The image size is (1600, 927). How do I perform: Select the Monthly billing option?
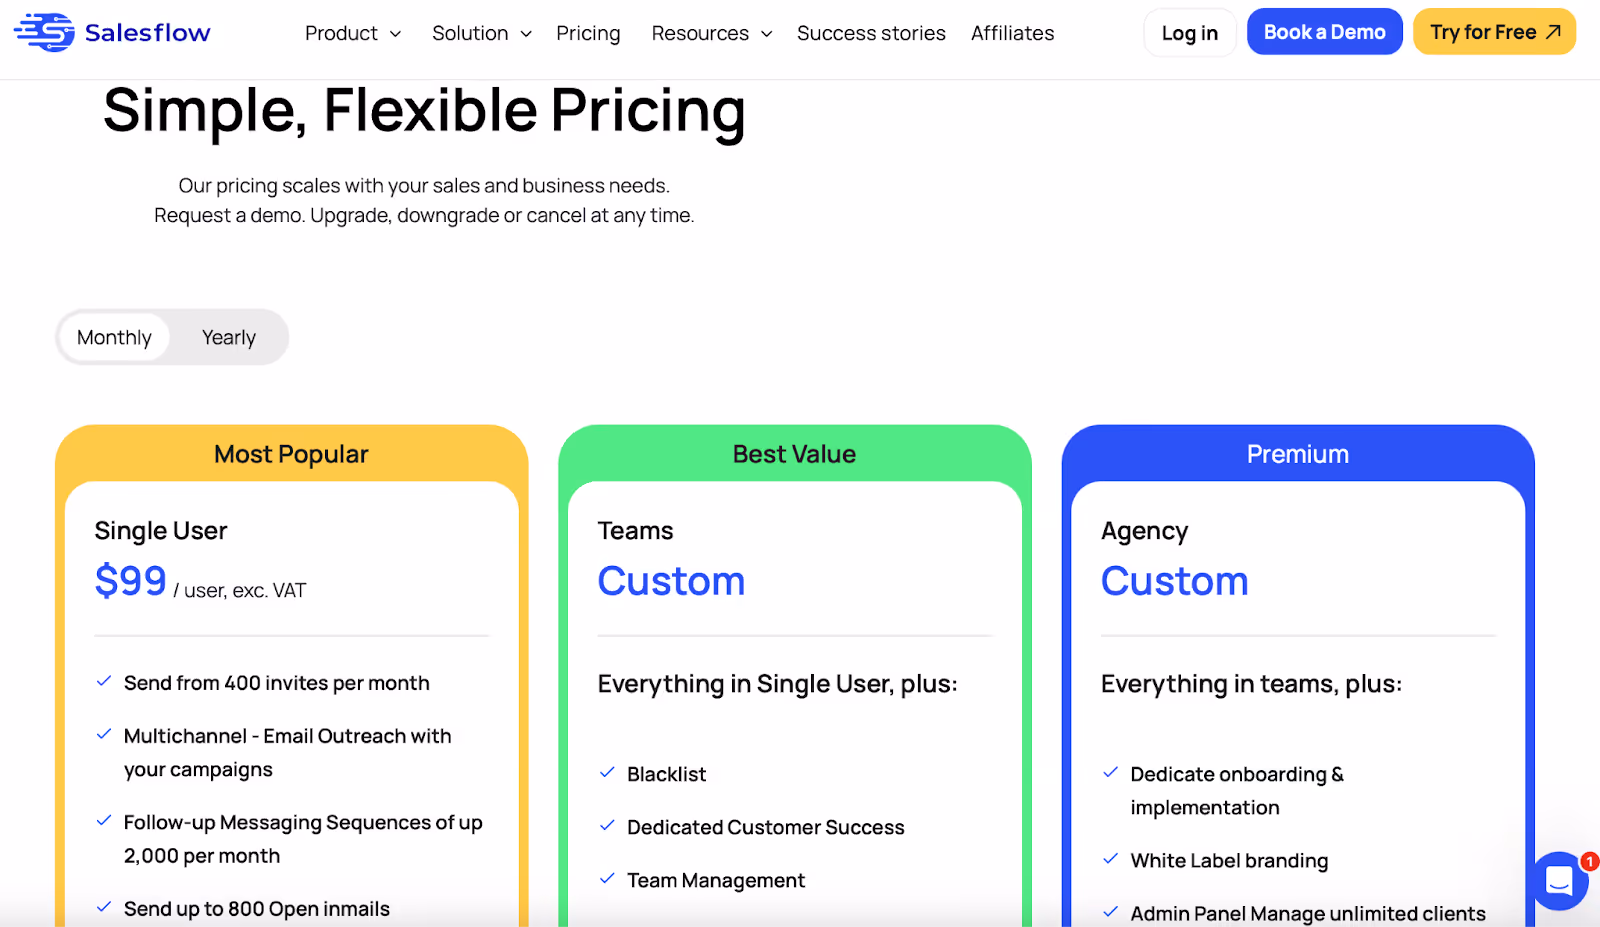pyautogui.click(x=114, y=337)
